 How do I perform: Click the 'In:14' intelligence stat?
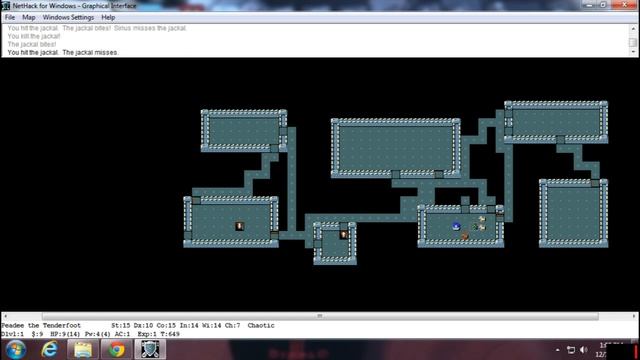(189, 326)
